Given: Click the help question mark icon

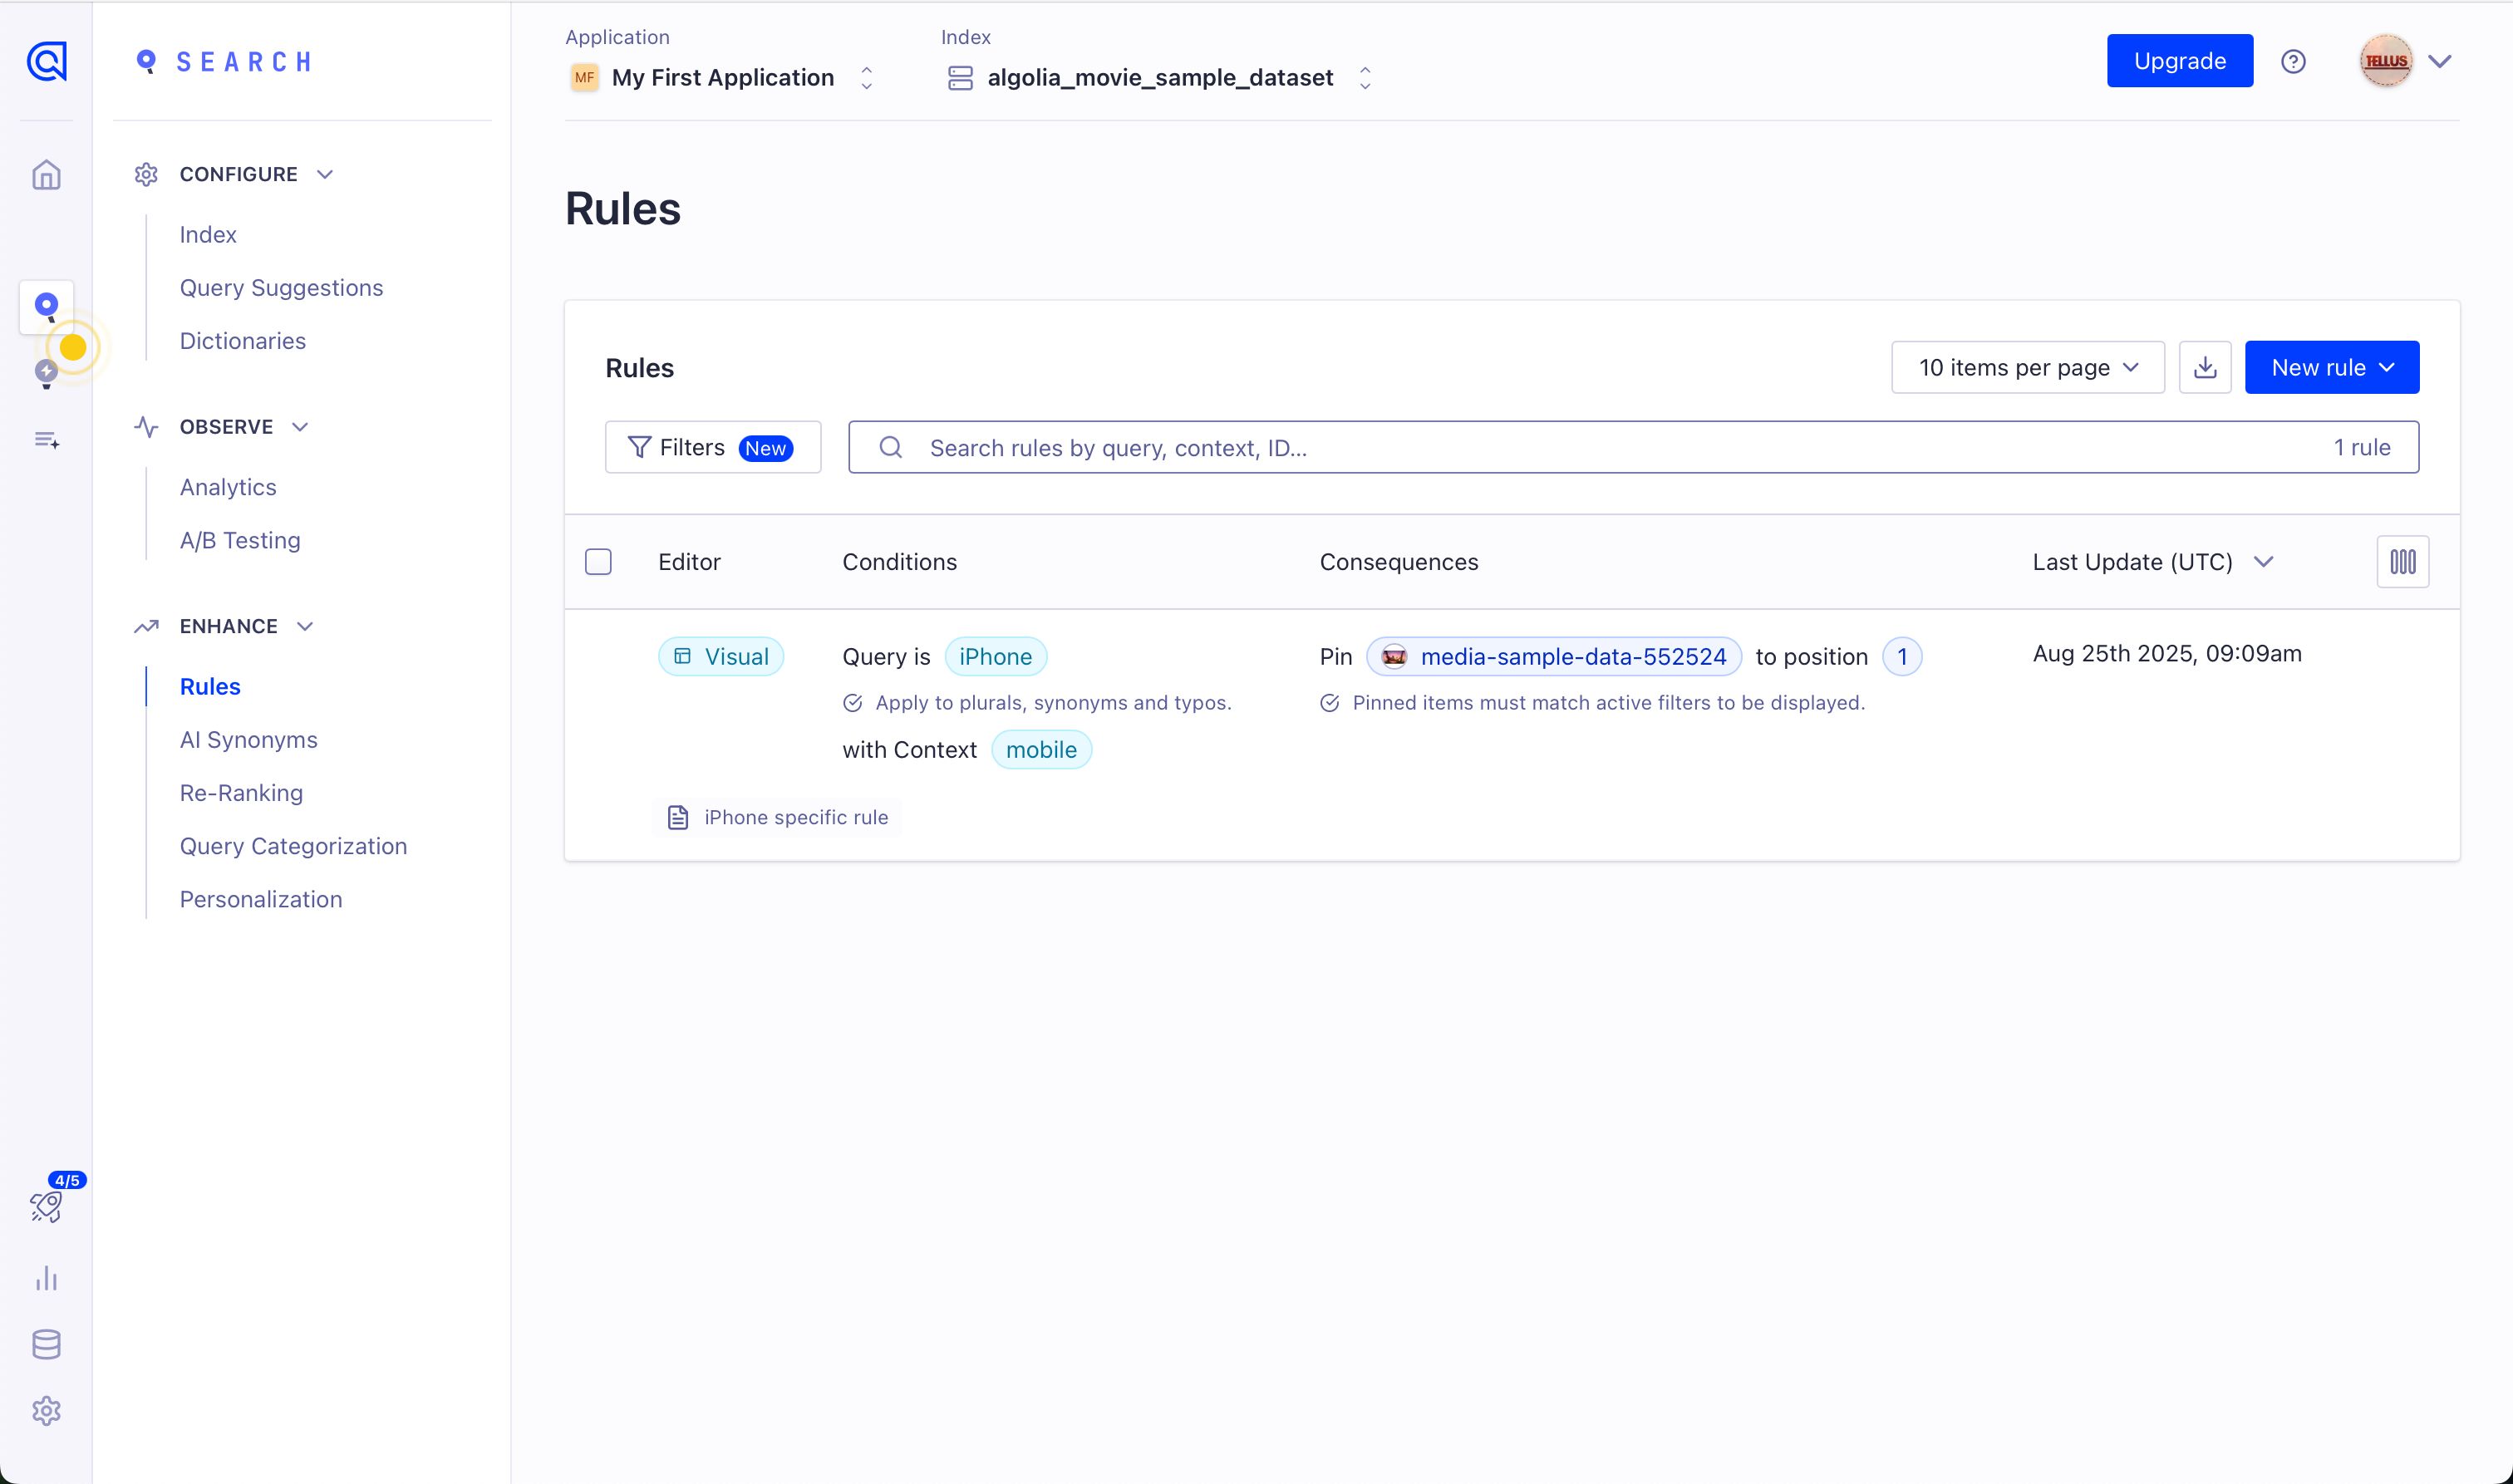Looking at the screenshot, I should (x=2293, y=61).
